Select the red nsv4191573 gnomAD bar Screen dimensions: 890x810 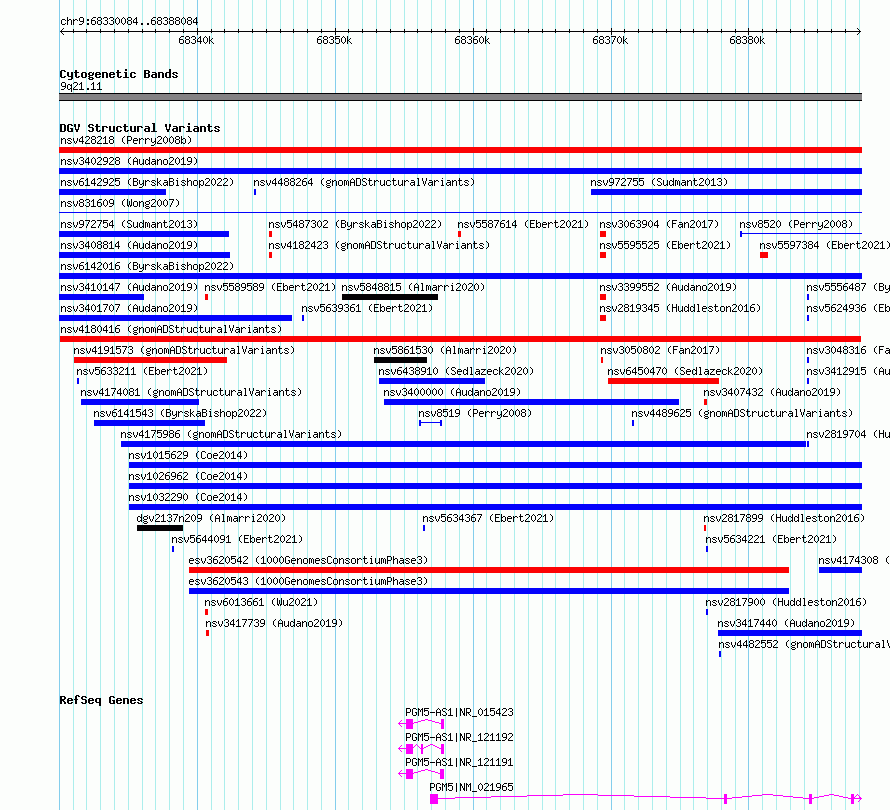point(150,360)
